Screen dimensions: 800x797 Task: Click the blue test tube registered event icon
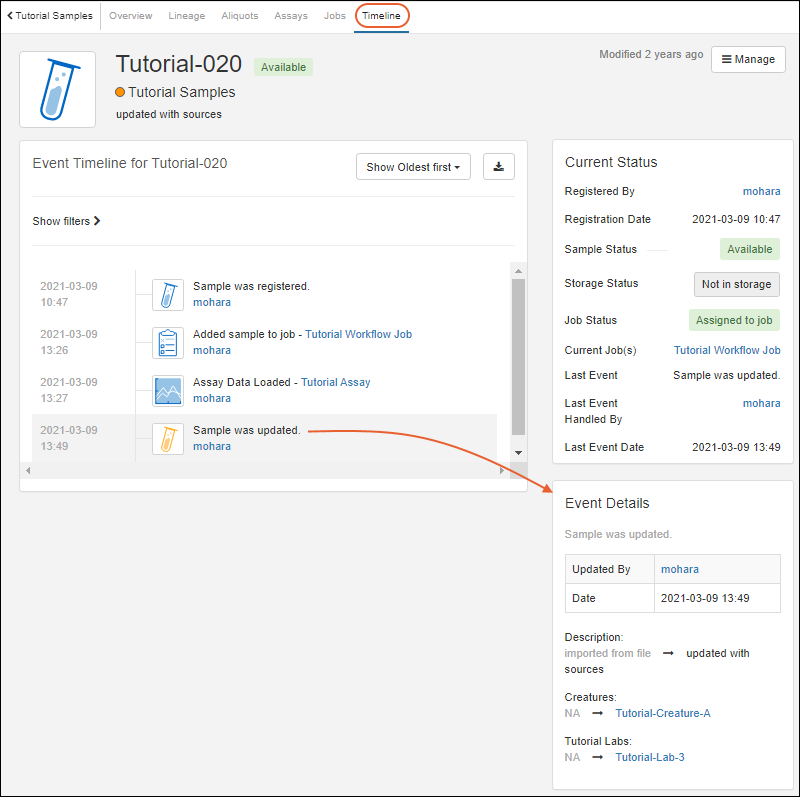coord(168,294)
